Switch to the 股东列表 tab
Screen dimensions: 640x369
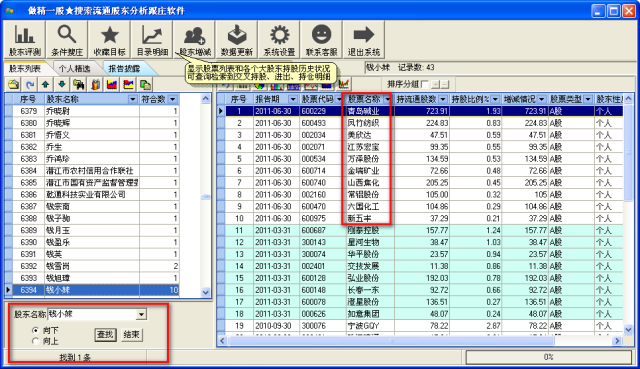tap(25, 69)
